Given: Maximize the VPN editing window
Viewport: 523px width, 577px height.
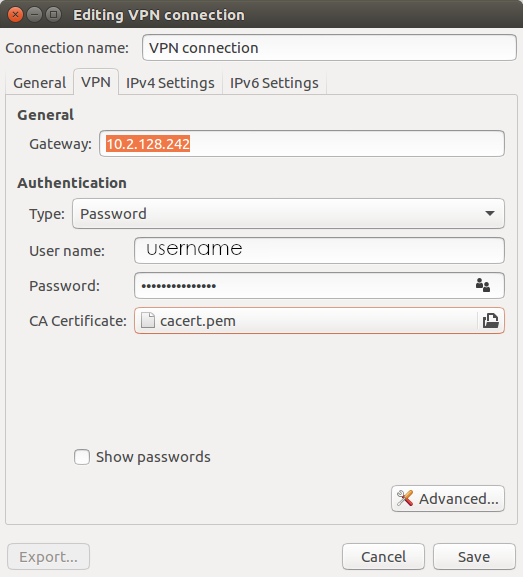Looking at the screenshot, I should tap(53, 15).
